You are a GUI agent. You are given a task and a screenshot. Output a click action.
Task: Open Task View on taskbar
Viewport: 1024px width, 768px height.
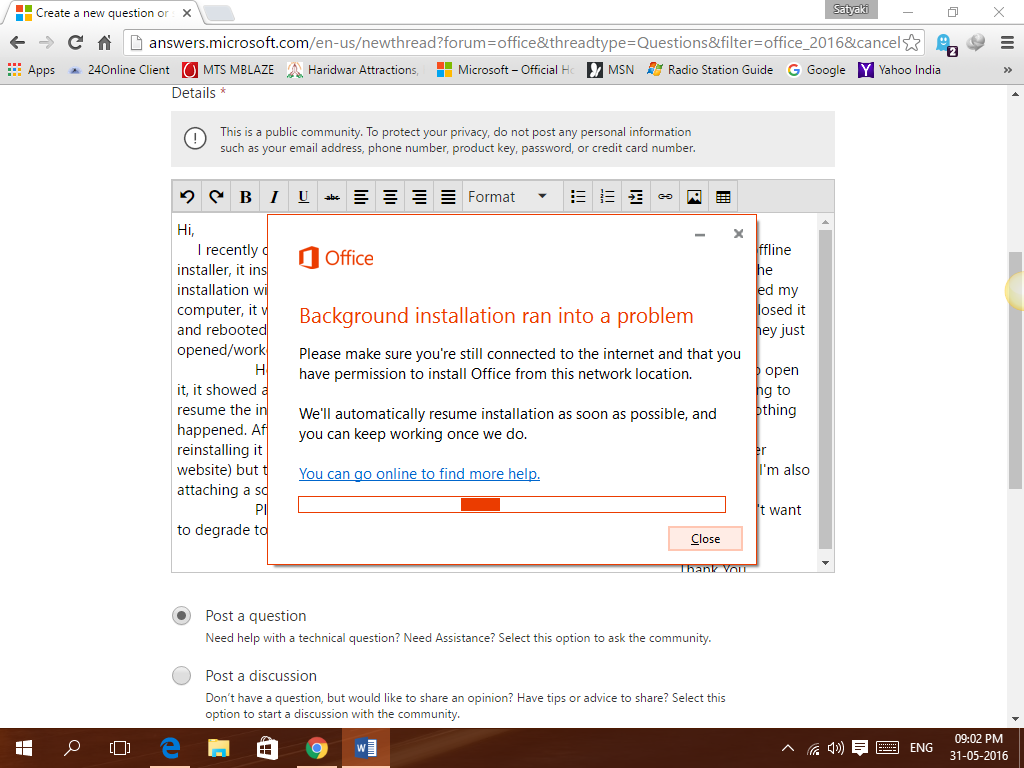point(120,748)
